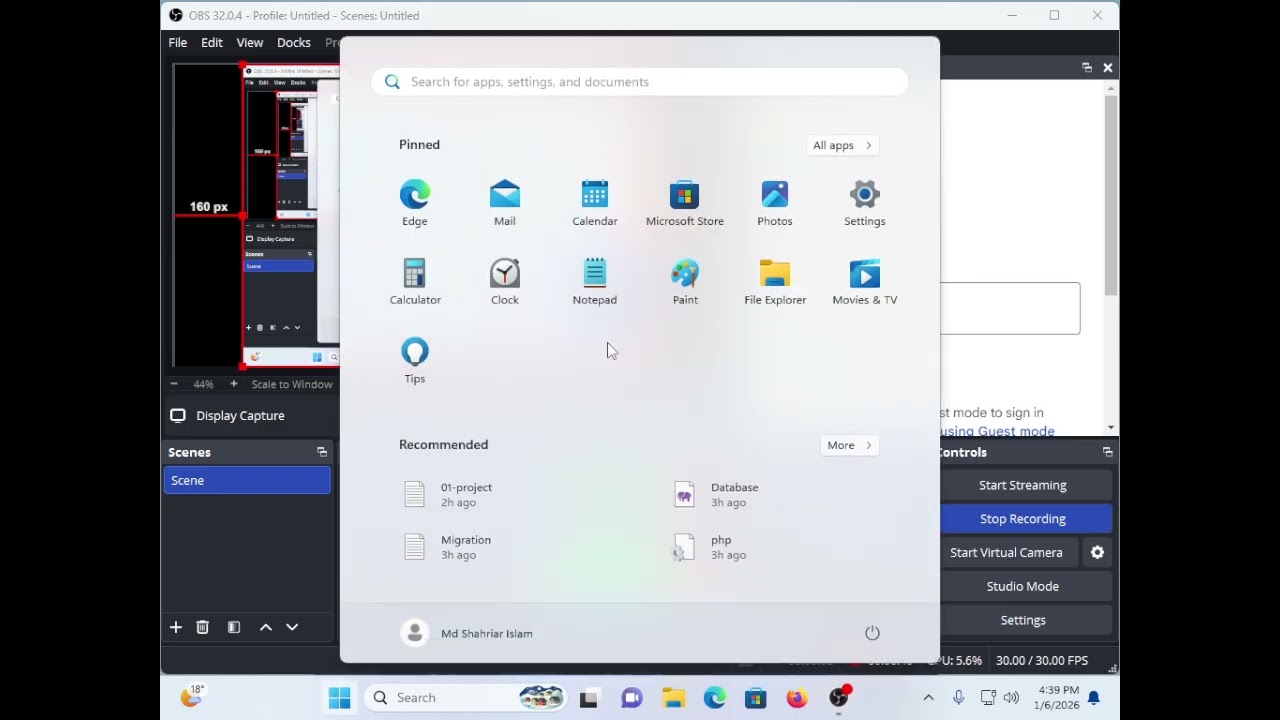Open virtual camera configuration gear in OBS

tap(1097, 552)
